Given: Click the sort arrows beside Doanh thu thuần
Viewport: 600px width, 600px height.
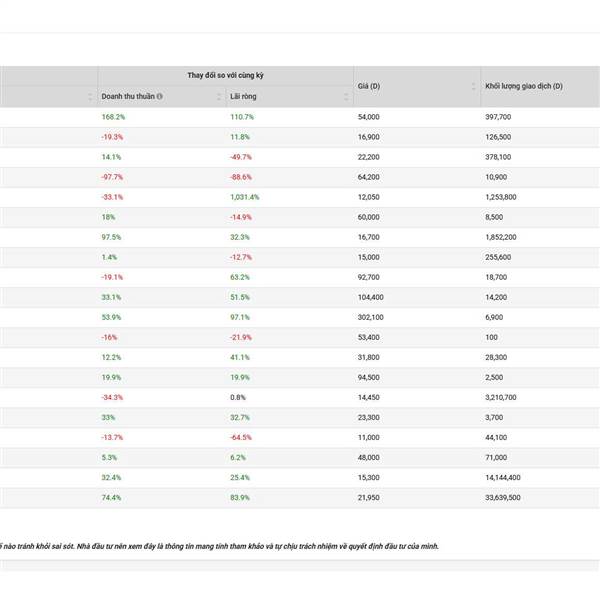Looking at the screenshot, I should (x=219, y=97).
